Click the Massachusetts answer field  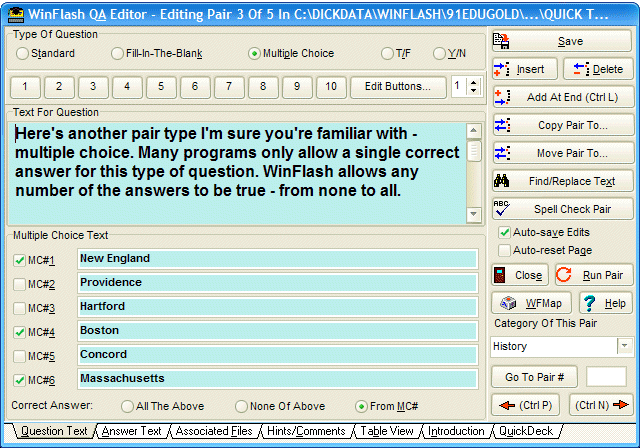click(278, 379)
